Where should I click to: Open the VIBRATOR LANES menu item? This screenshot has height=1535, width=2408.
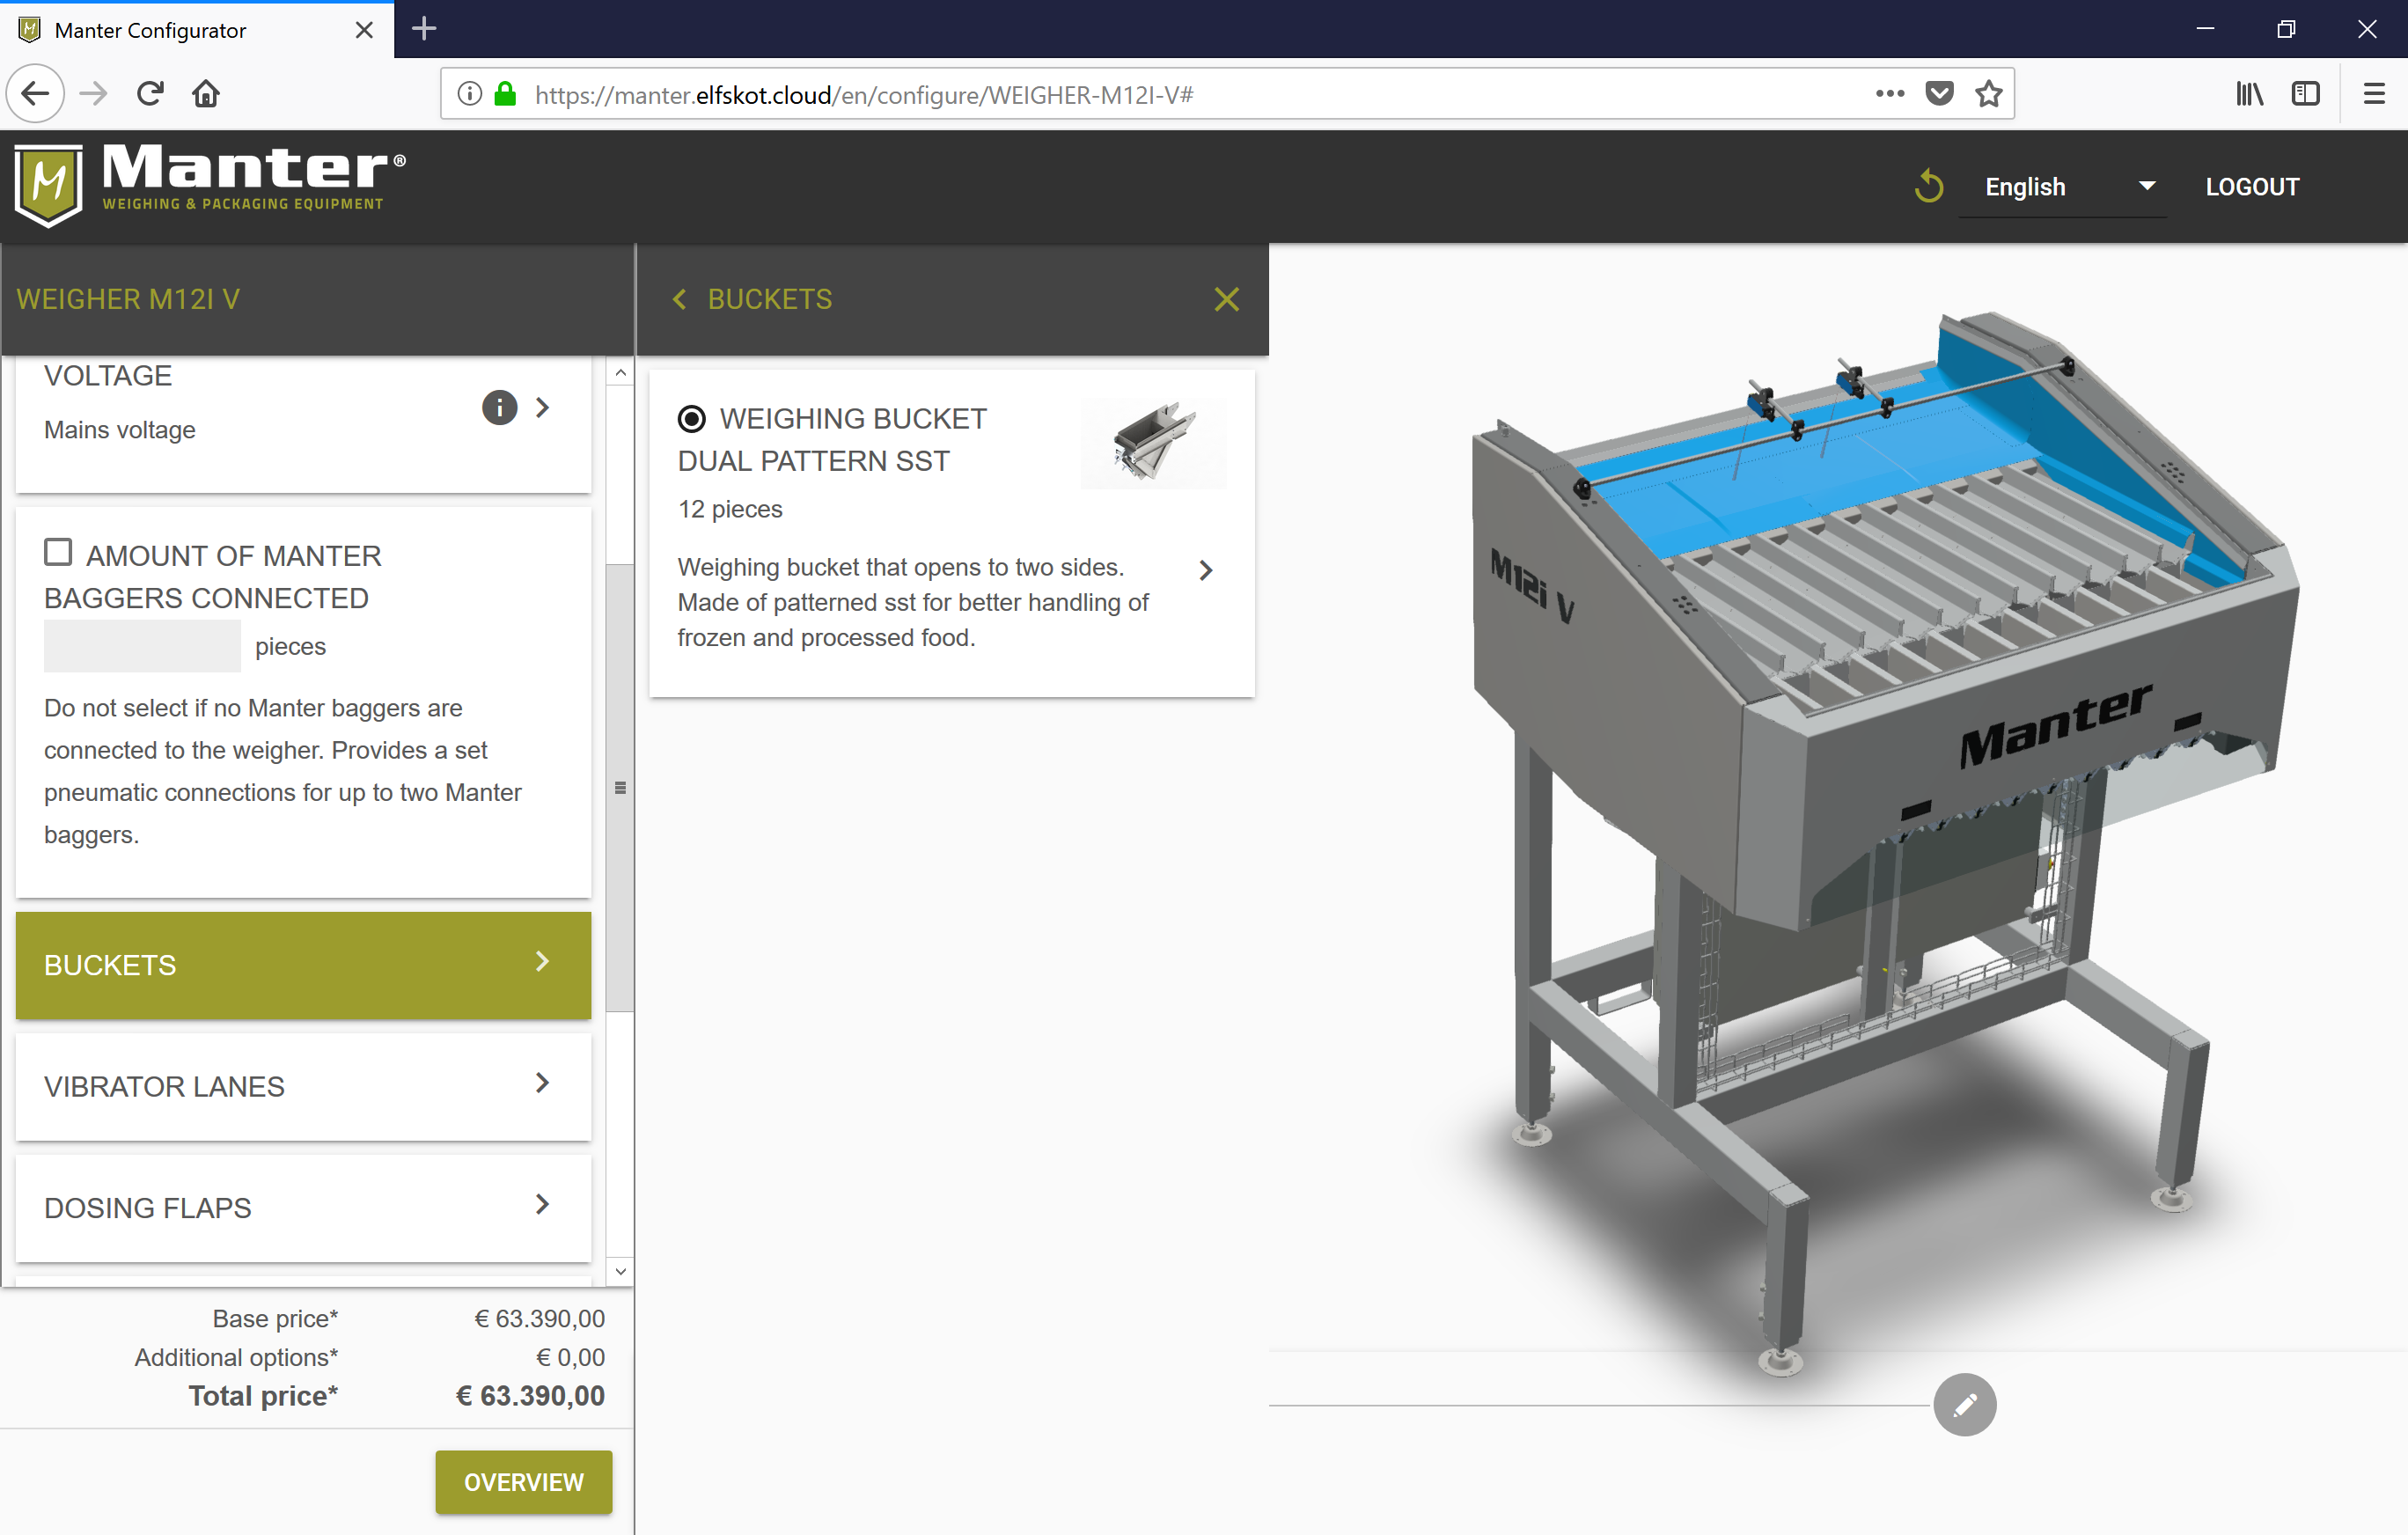coord(303,1086)
